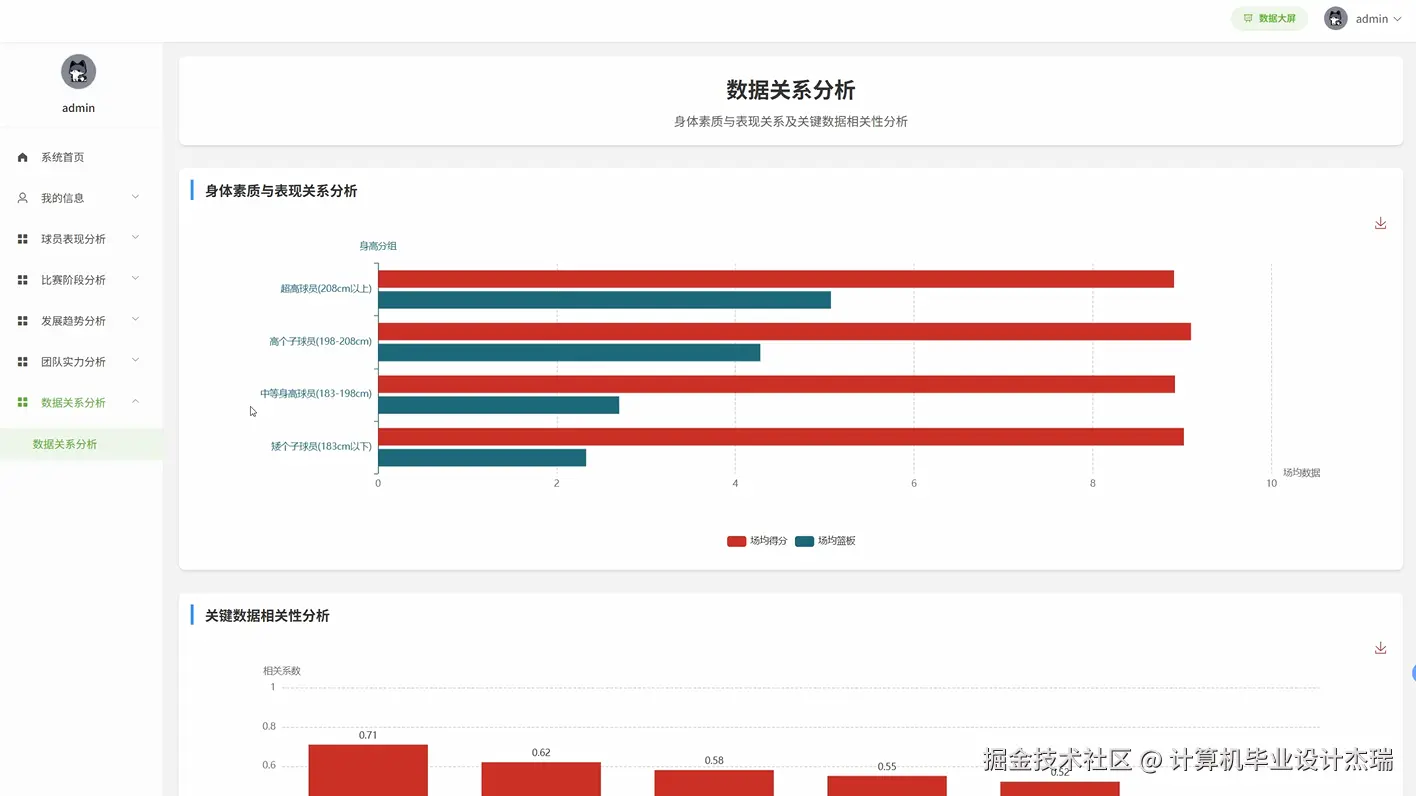The height and width of the screenshot is (796, 1416).
Task: Open the 系统首页 menu item
Action: [x=63, y=157]
